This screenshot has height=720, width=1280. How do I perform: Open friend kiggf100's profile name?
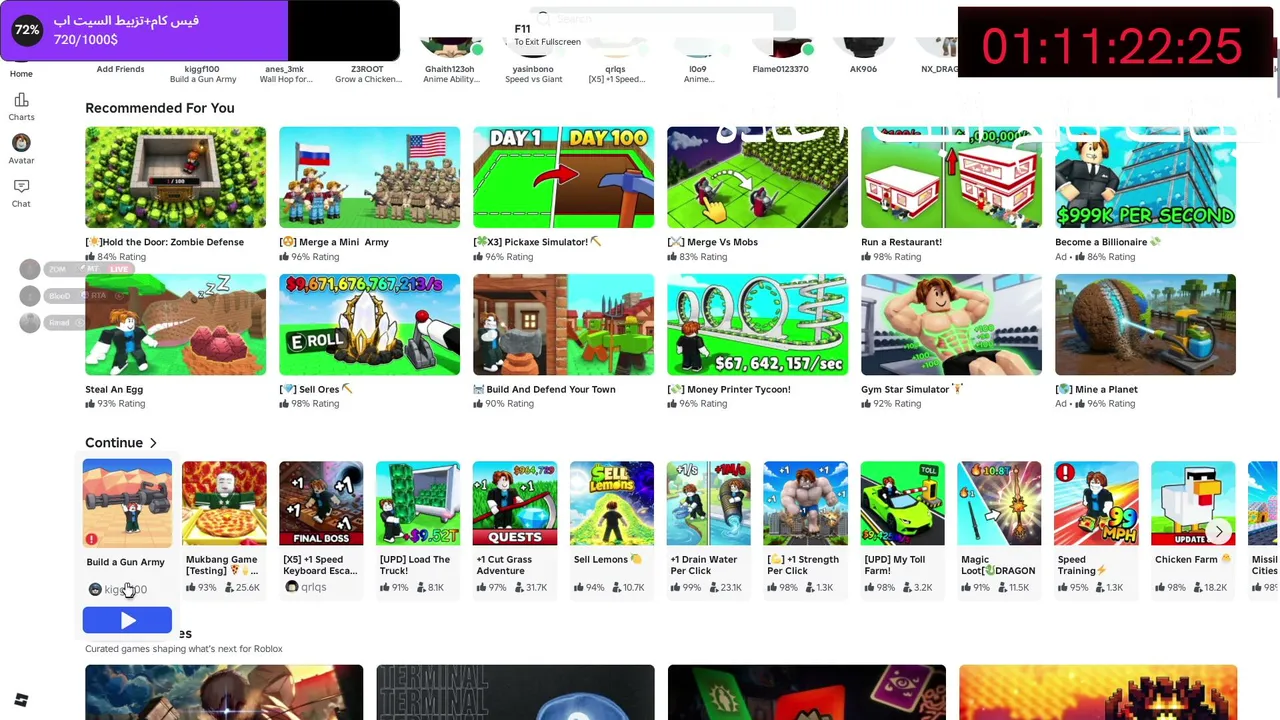point(202,69)
